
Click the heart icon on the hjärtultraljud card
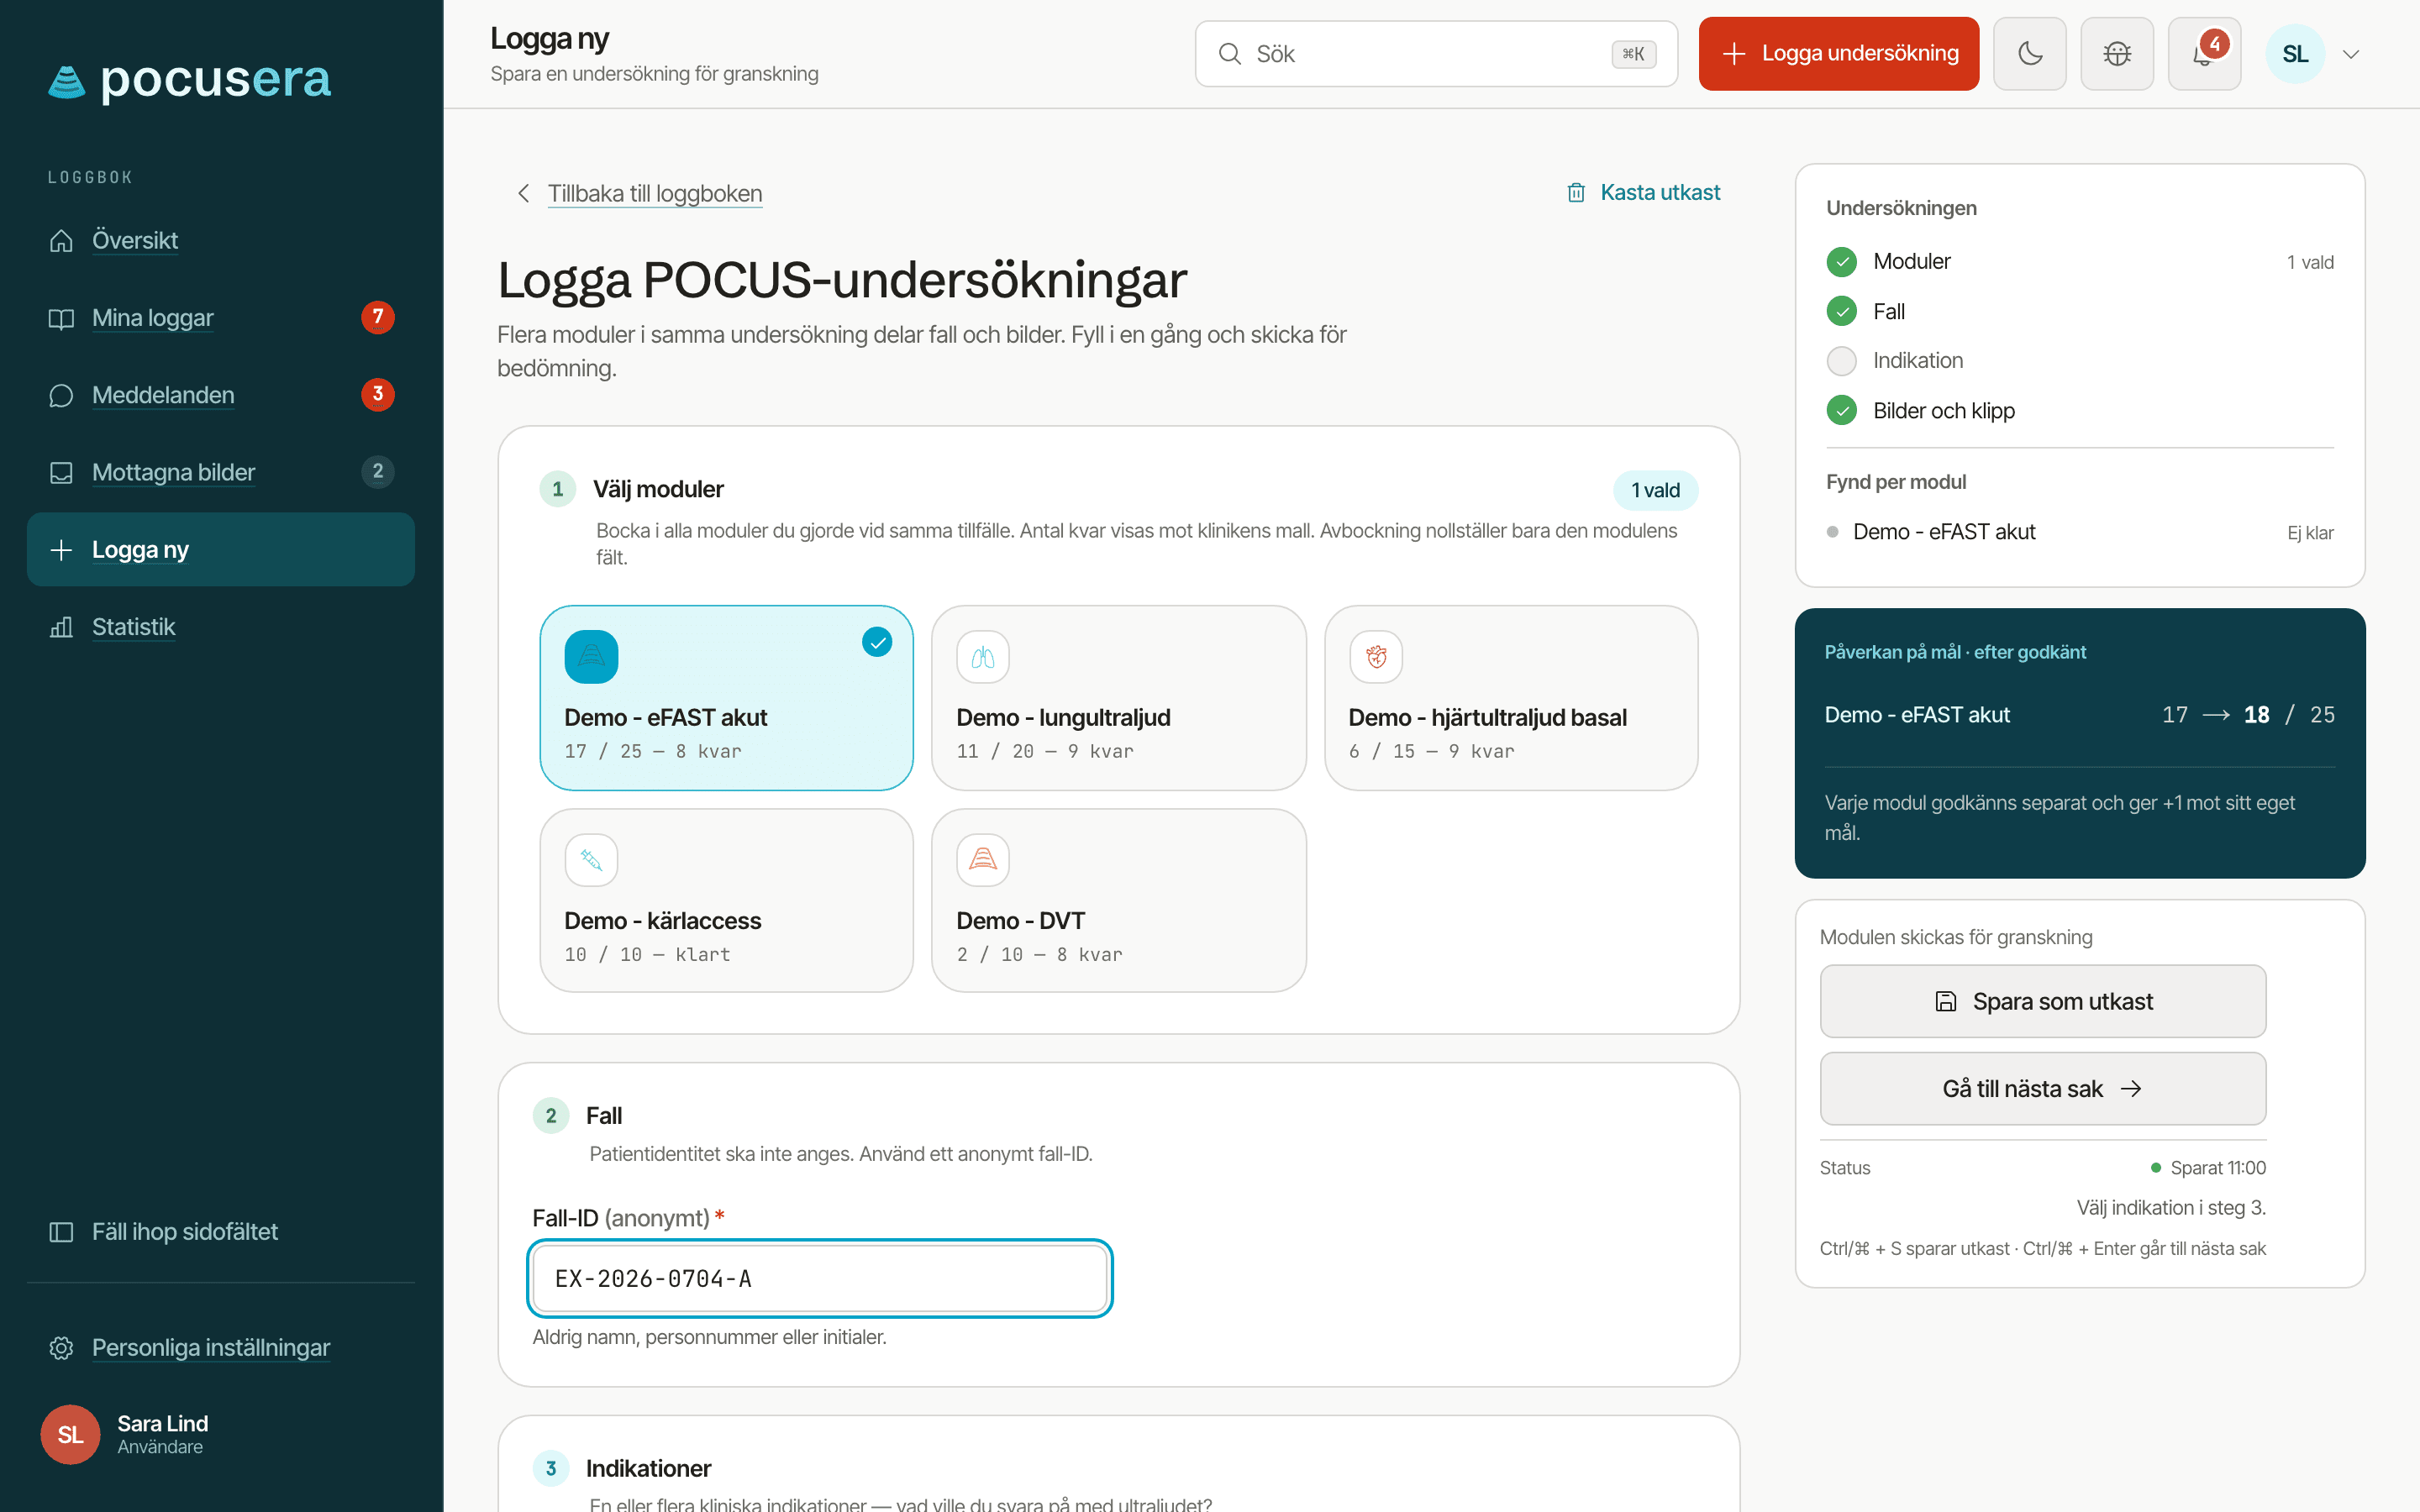point(1376,657)
